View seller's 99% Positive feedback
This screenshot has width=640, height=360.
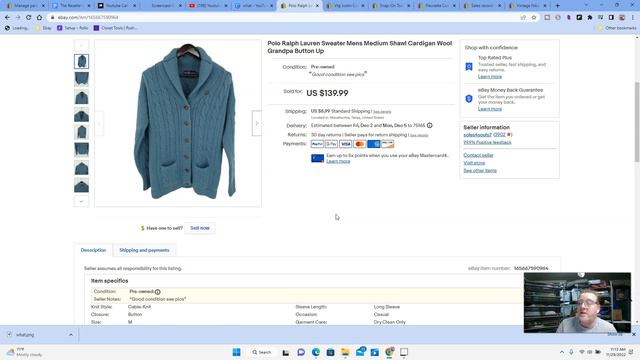[487, 142]
